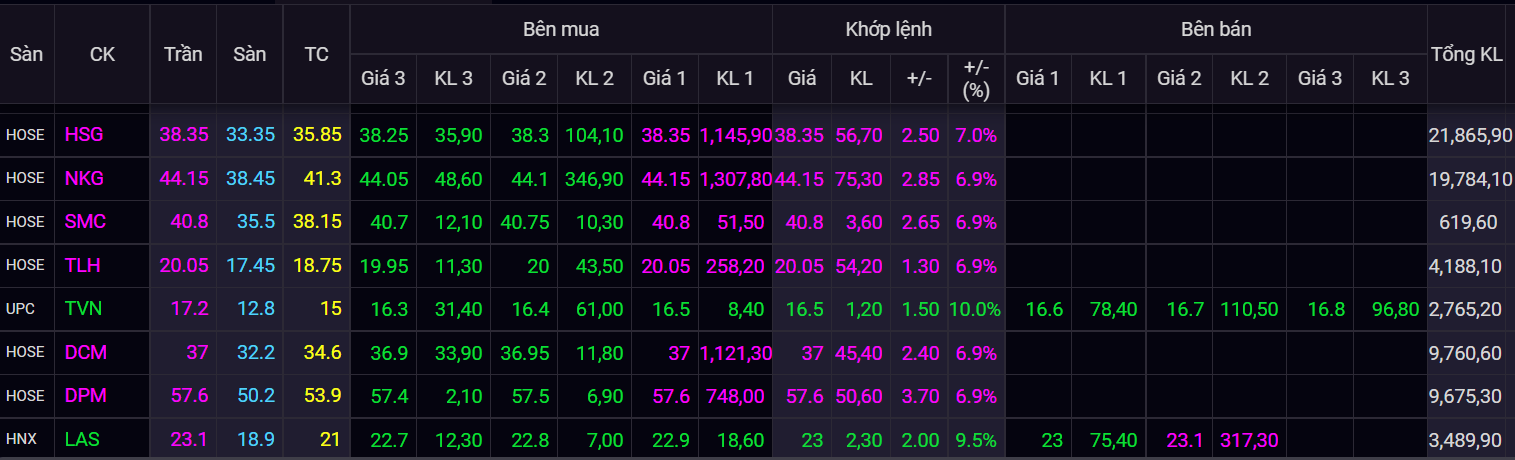
Task: Open the TVN ticker
Action: pos(83,309)
